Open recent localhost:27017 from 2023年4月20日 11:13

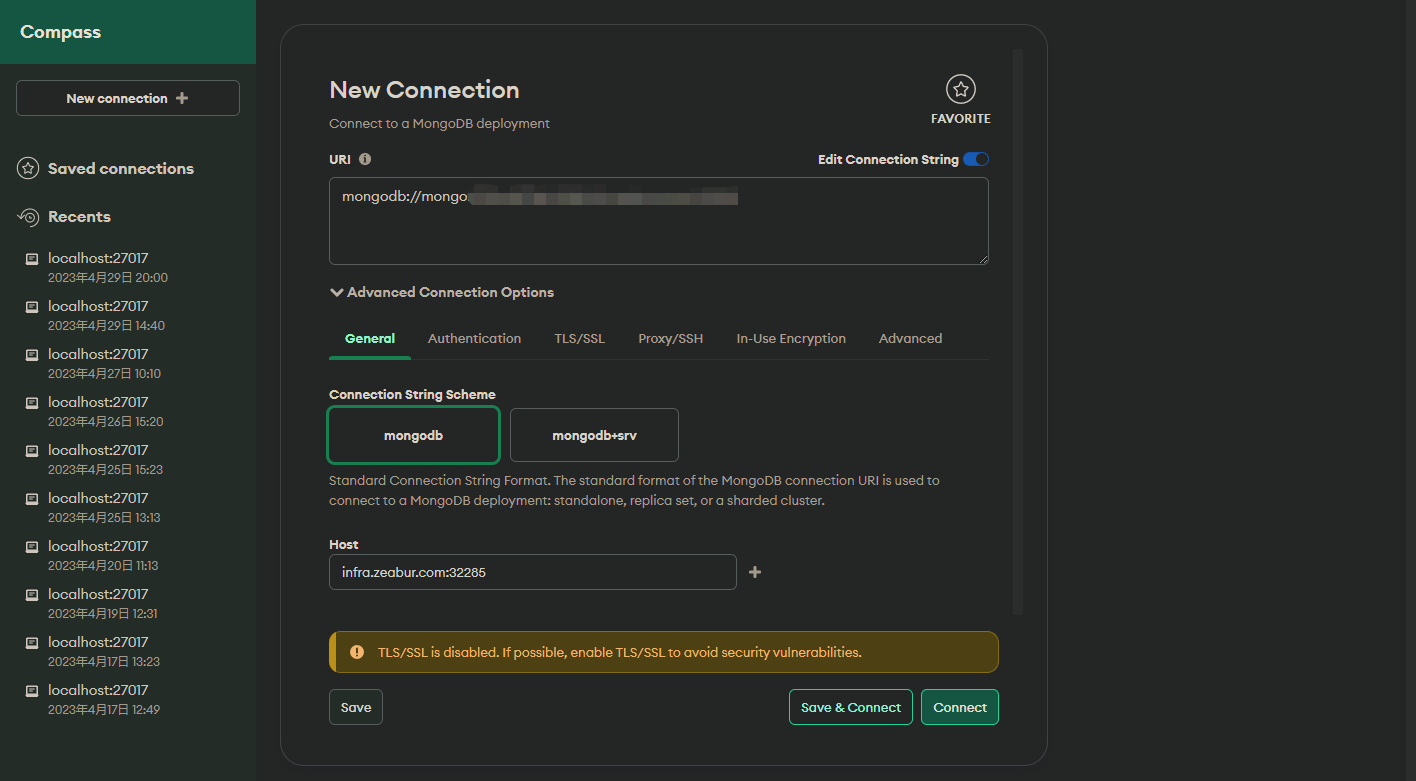pos(128,555)
